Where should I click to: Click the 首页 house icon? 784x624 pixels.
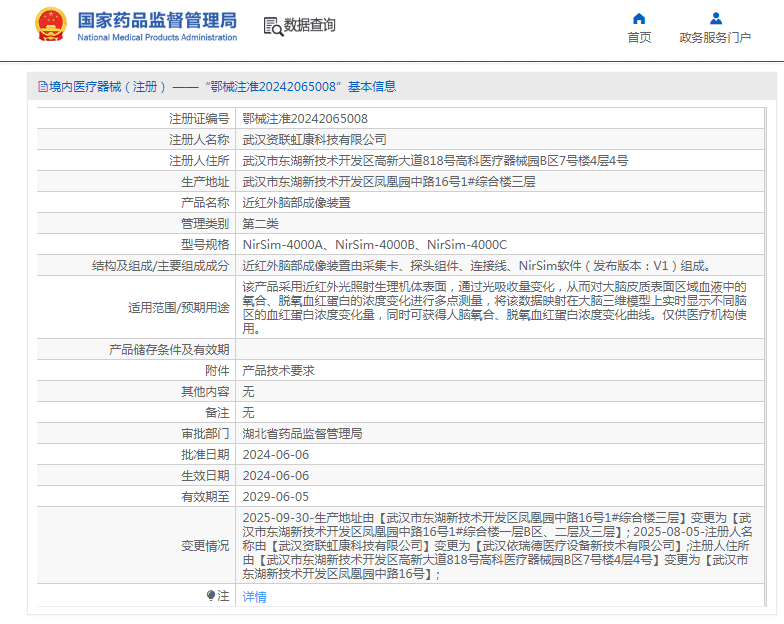click(639, 18)
